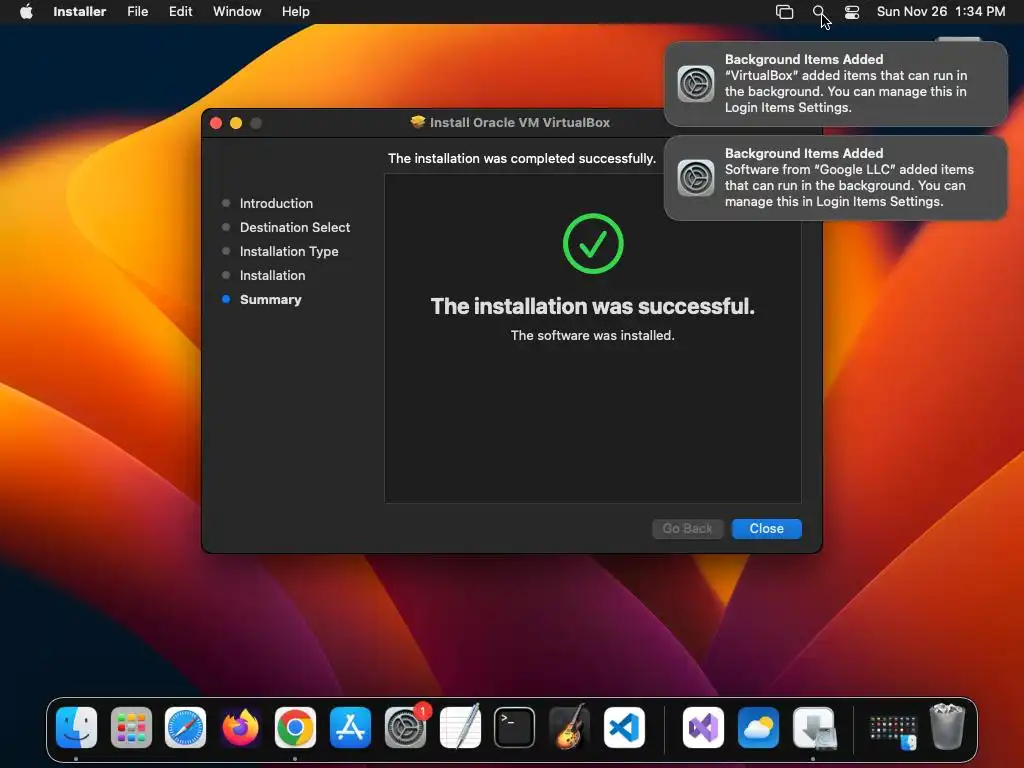The image size is (1024, 768).
Task: Open GarageBand guitar icon in Dock
Action: coord(569,728)
